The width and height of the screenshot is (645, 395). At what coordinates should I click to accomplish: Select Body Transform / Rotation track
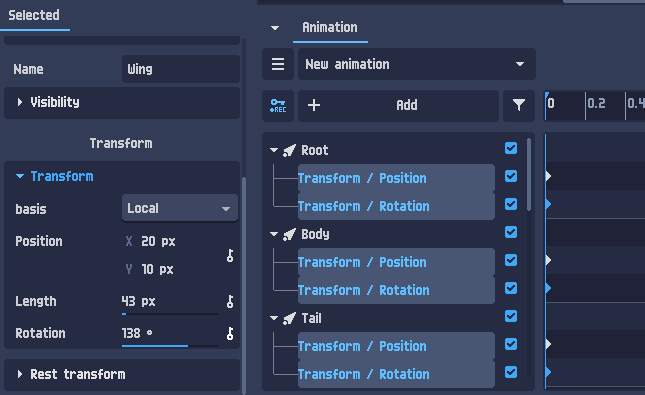pyautogui.click(x=396, y=290)
